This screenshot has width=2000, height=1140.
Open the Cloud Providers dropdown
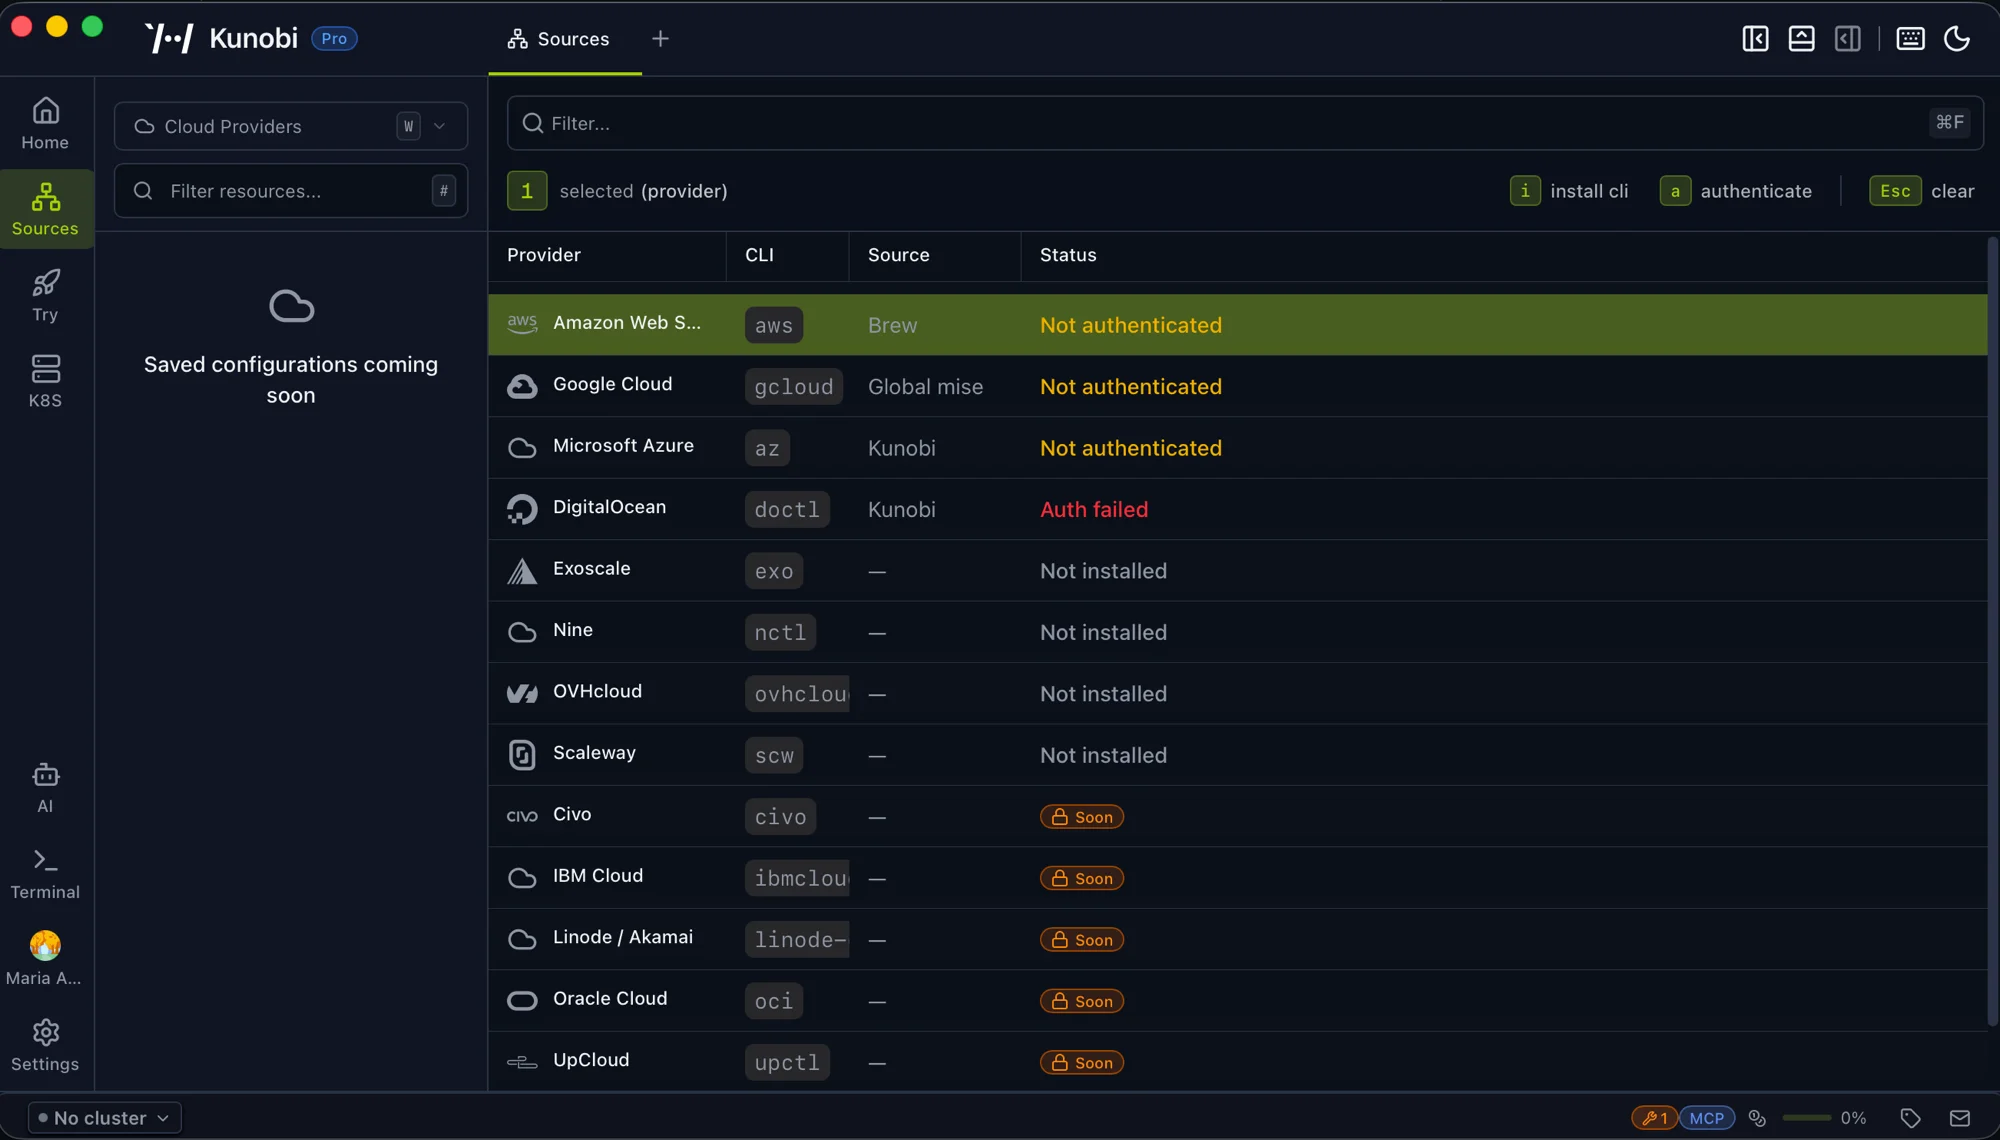(291, 126)
